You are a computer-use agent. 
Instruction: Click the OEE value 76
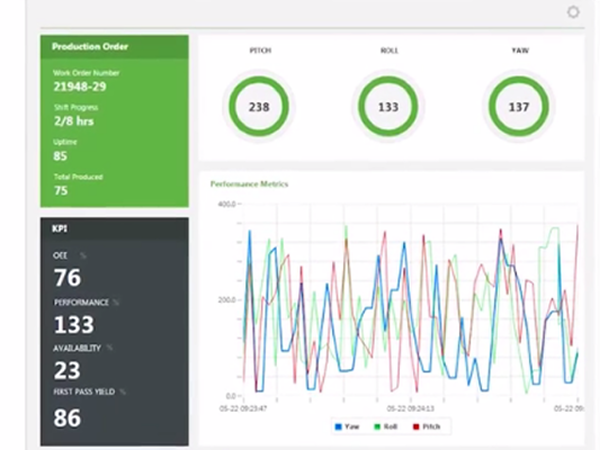67,277
